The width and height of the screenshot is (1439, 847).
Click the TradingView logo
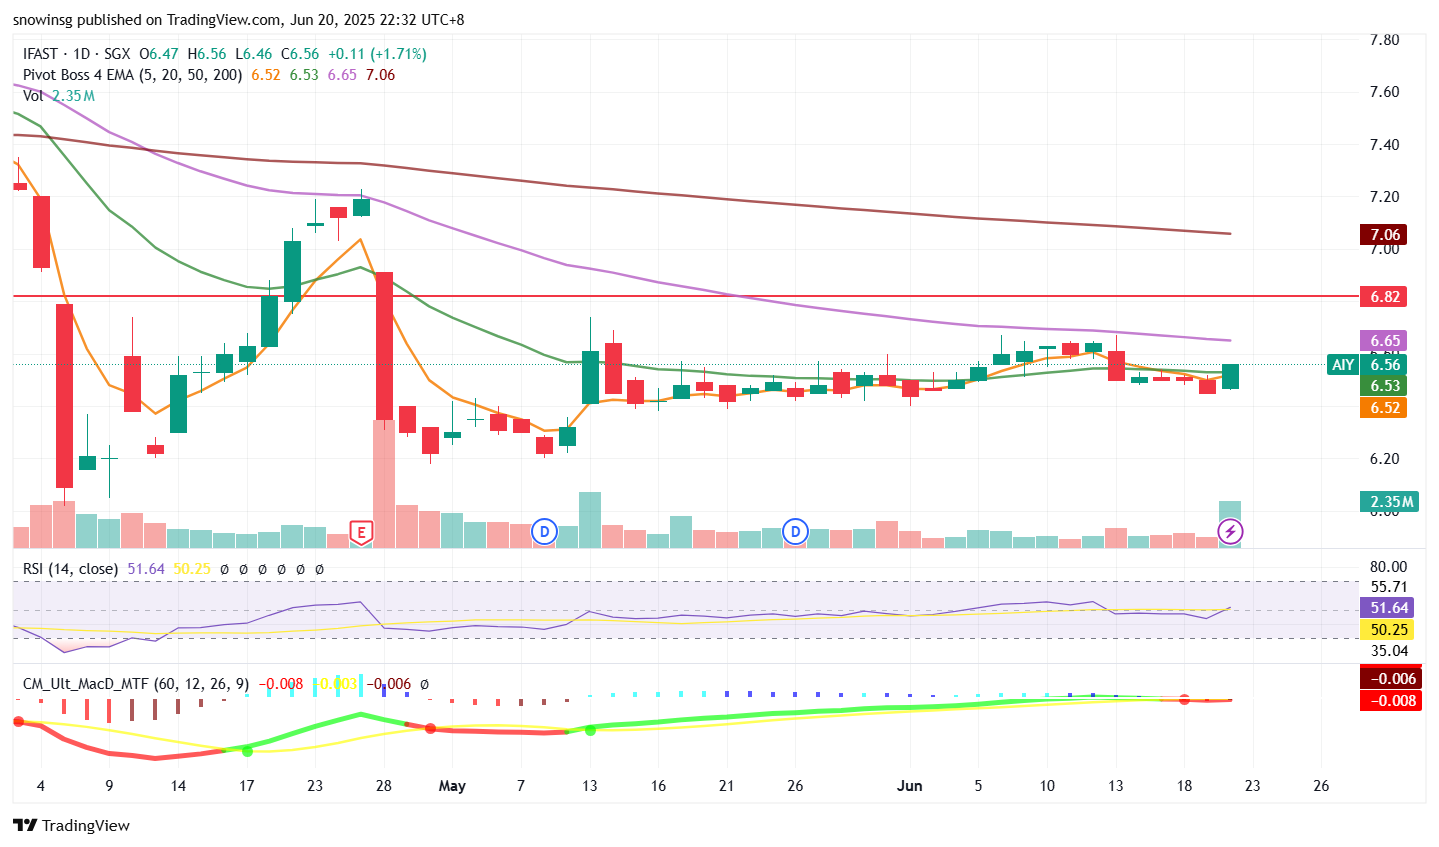72,826
